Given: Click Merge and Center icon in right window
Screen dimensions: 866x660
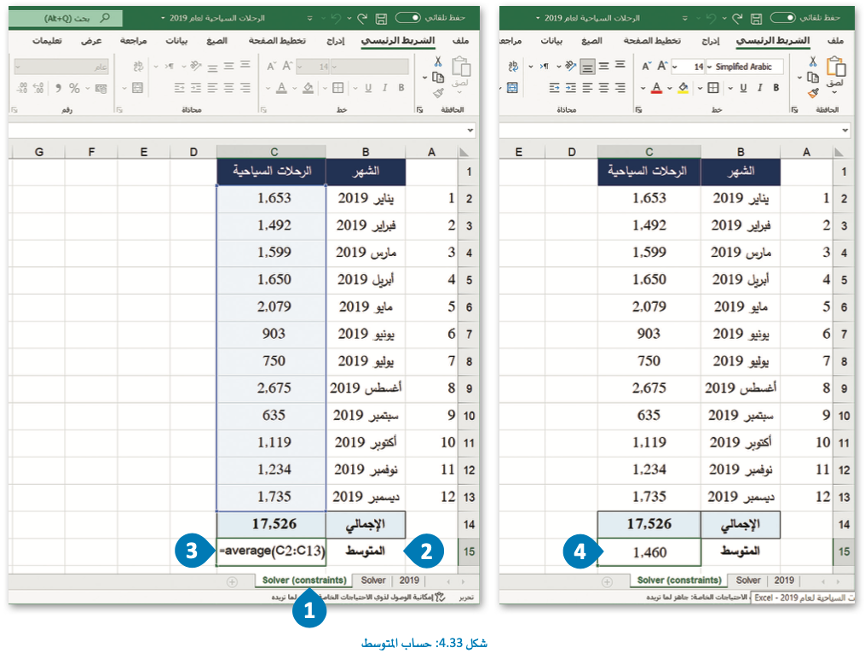Looking at the screenshot, I should [513, 88].
